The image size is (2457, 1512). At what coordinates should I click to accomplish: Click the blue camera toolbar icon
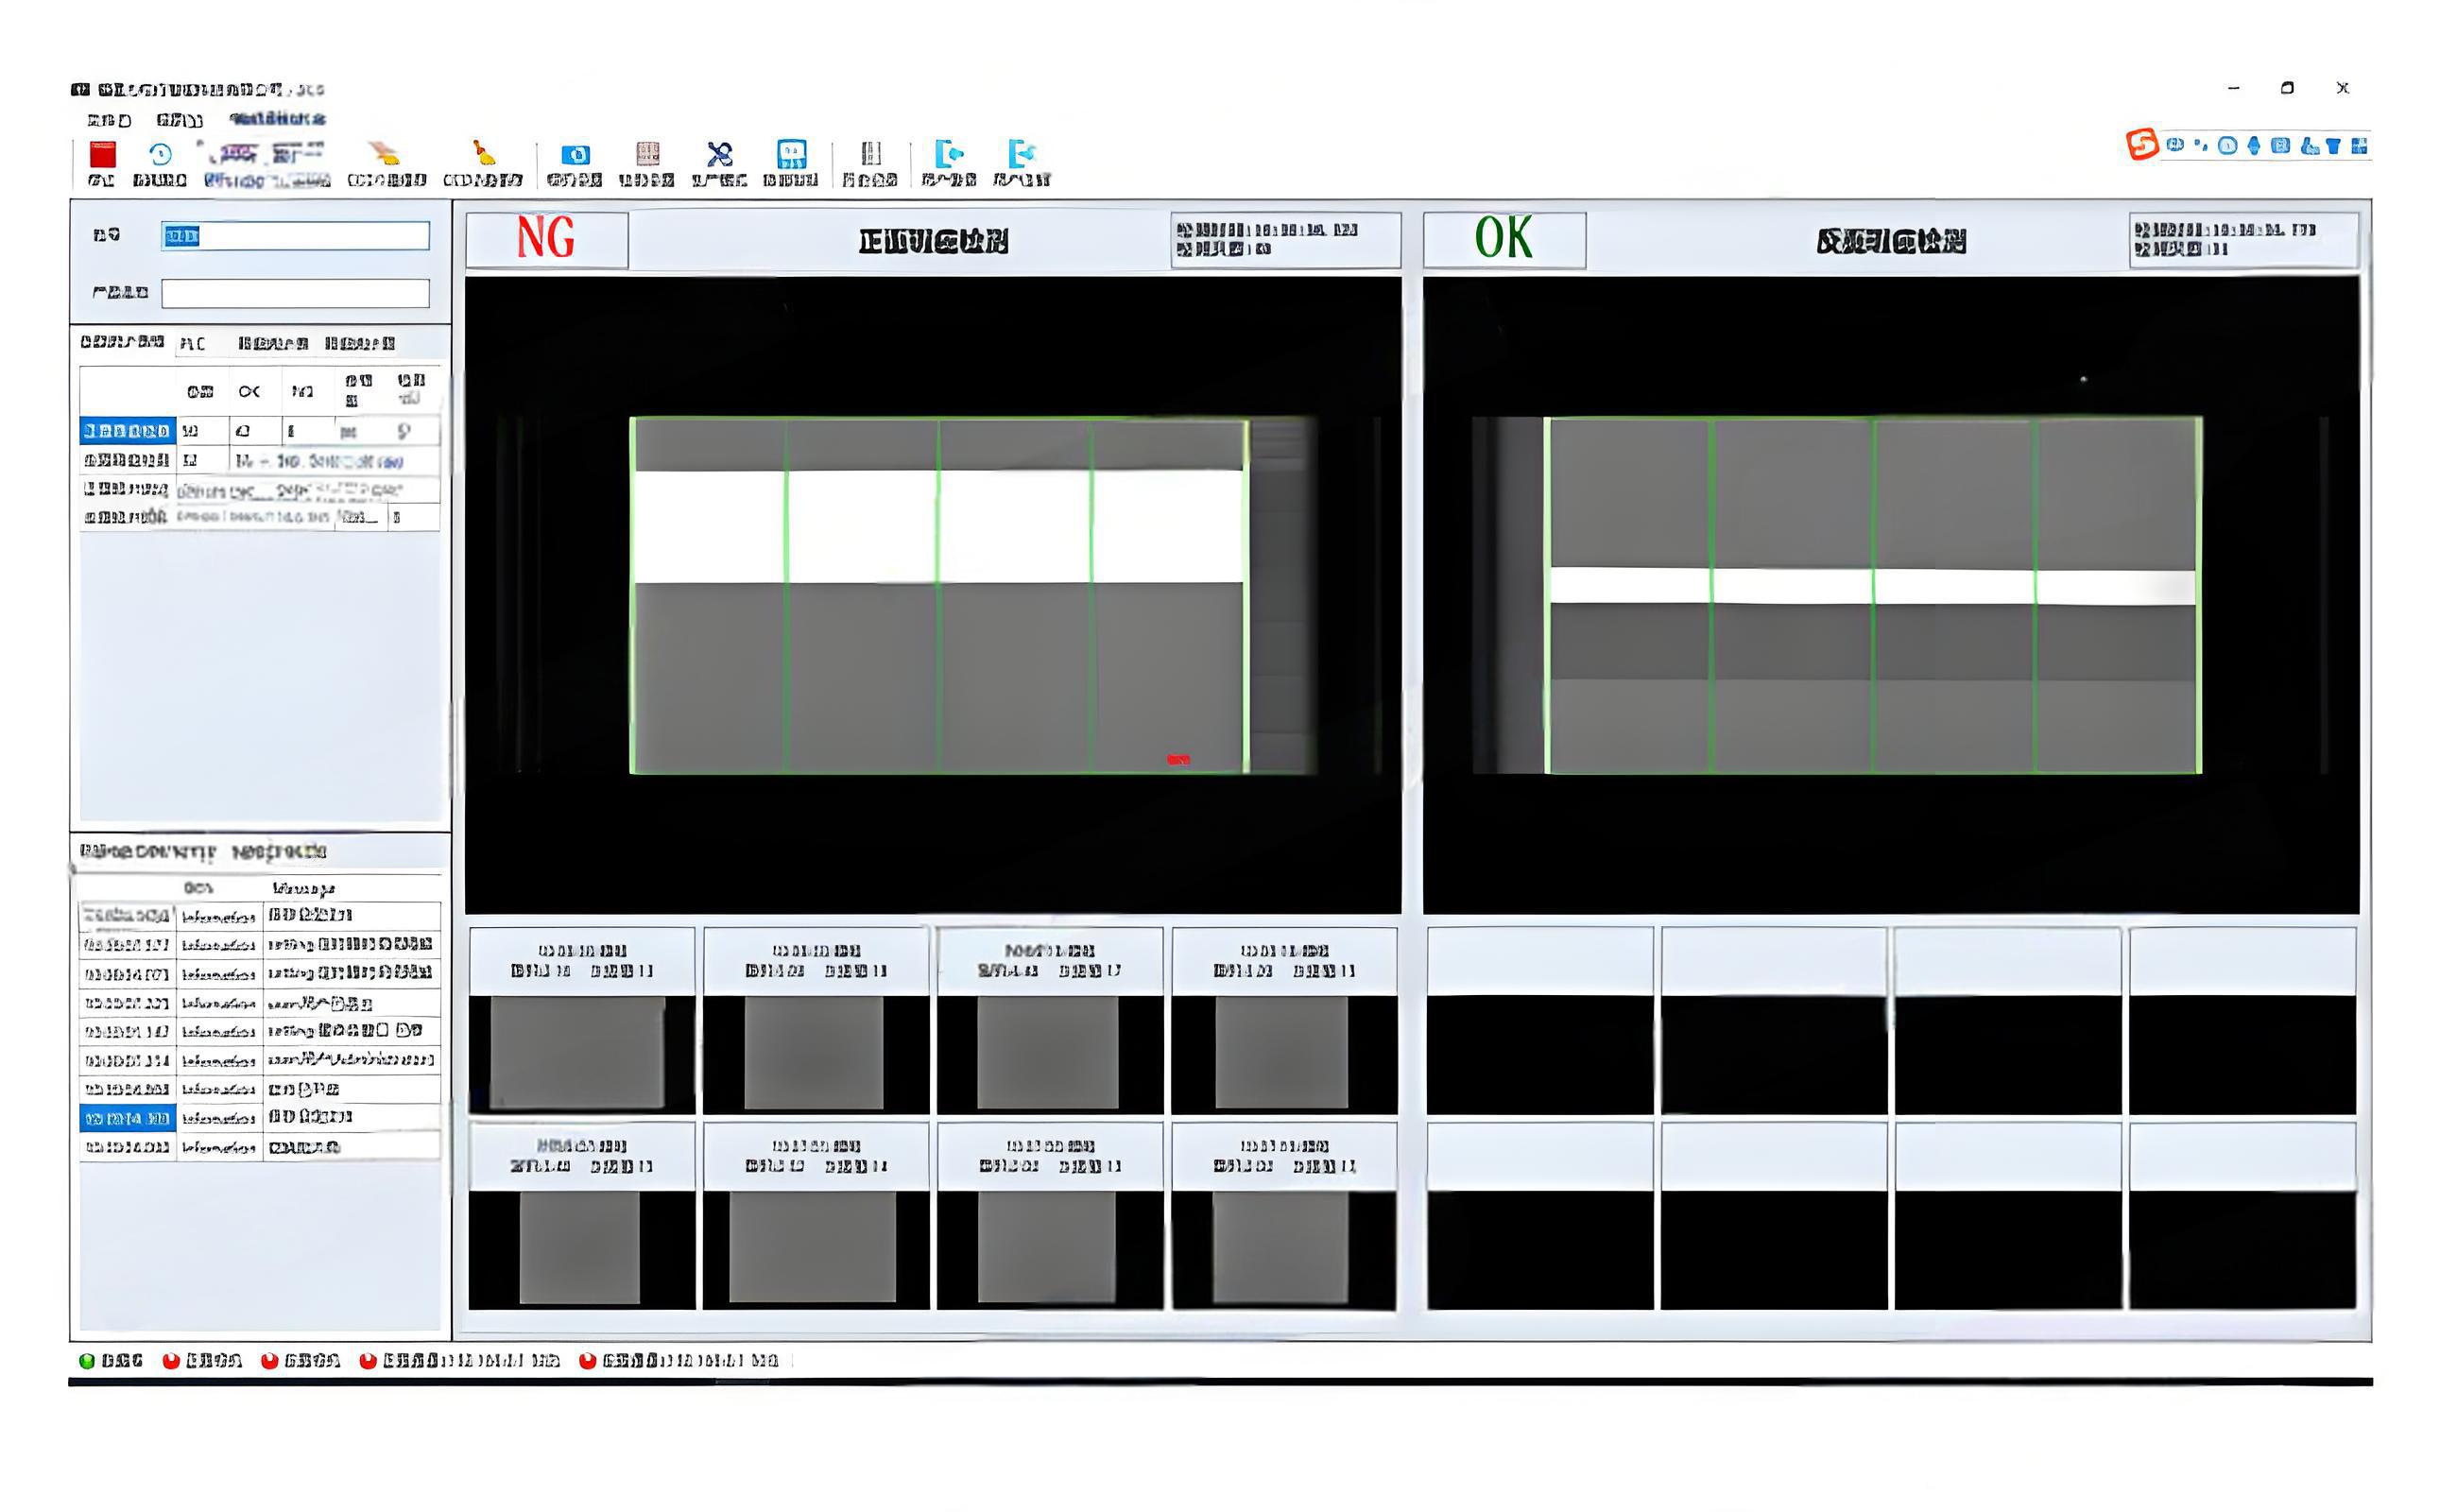(x=575, y=155)
